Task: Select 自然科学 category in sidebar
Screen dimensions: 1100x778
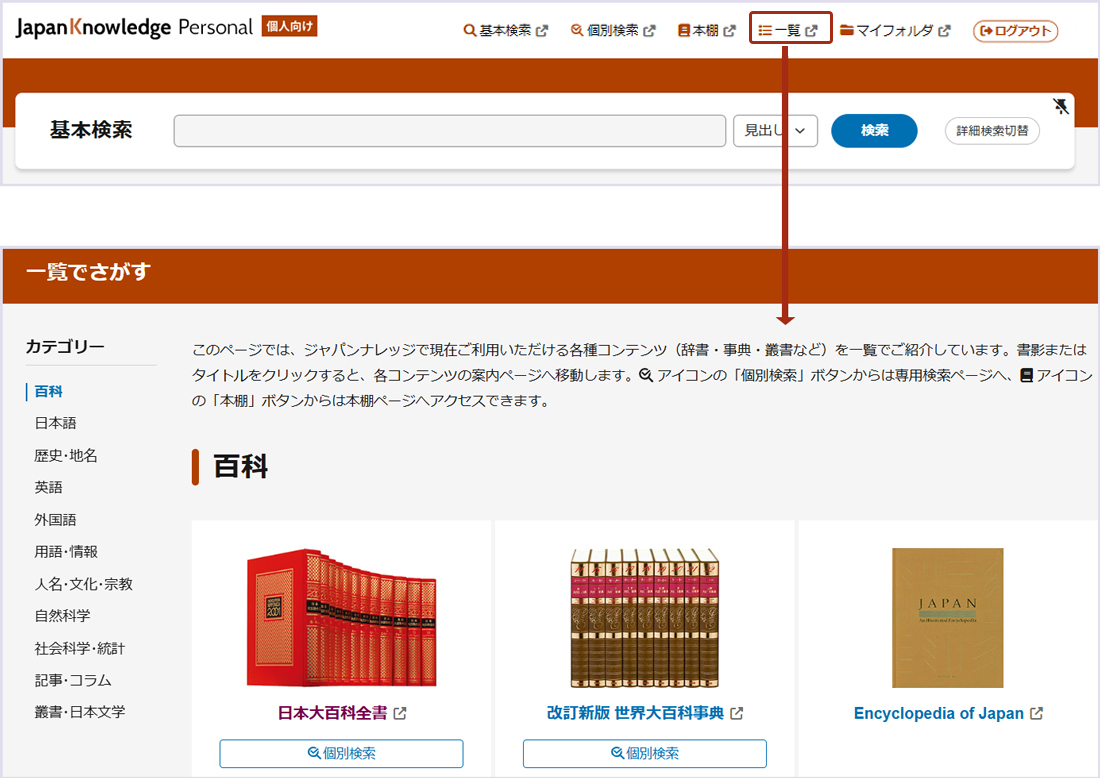Action: (x=62, y=615)
